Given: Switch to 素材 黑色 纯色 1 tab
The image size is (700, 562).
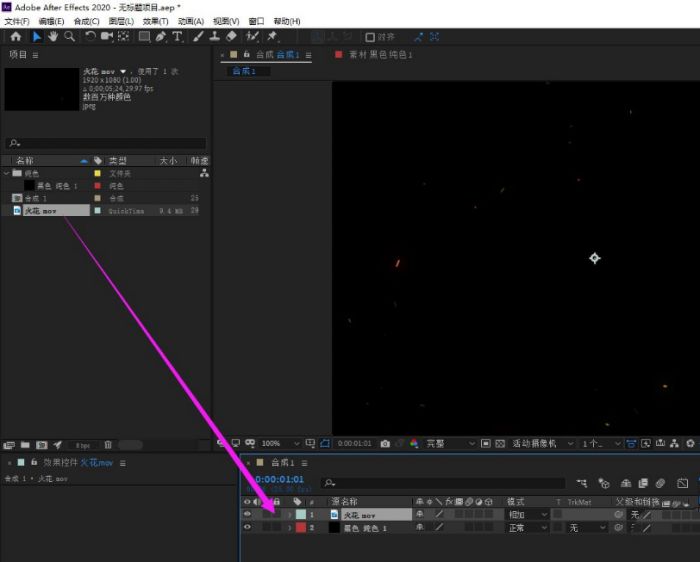Looking at the screenshot, I should pyautogui.click(x=380, y=55).
